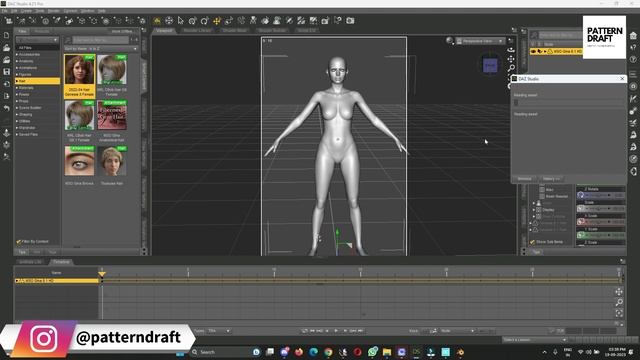Click the purple view cube in viewport
Image resolution: width=640 pixels, height=360 pixels.
click(x=490, y=65)
